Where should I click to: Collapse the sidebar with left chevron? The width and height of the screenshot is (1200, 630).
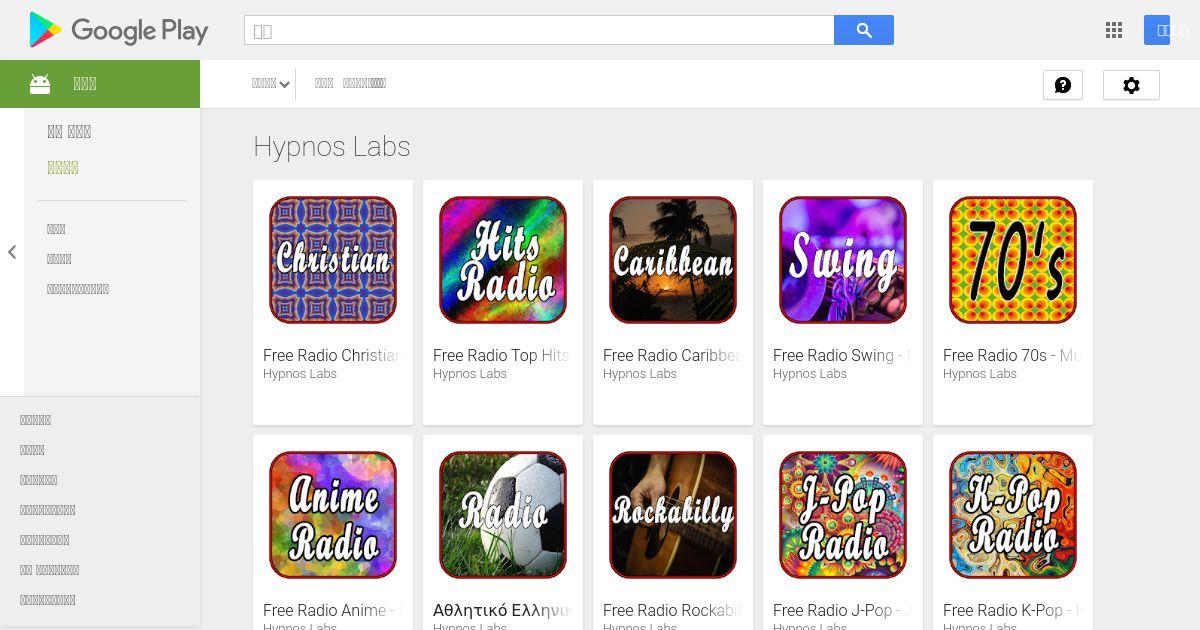pos(12,252)
